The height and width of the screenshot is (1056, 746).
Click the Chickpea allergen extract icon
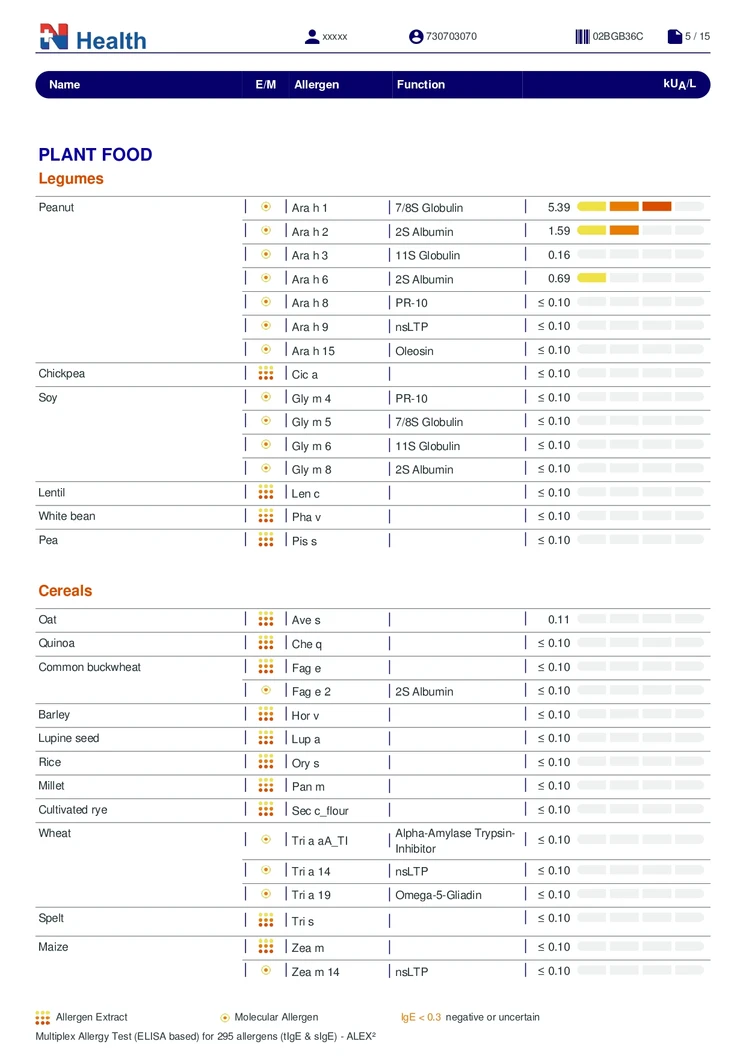(x=266, y=374)
